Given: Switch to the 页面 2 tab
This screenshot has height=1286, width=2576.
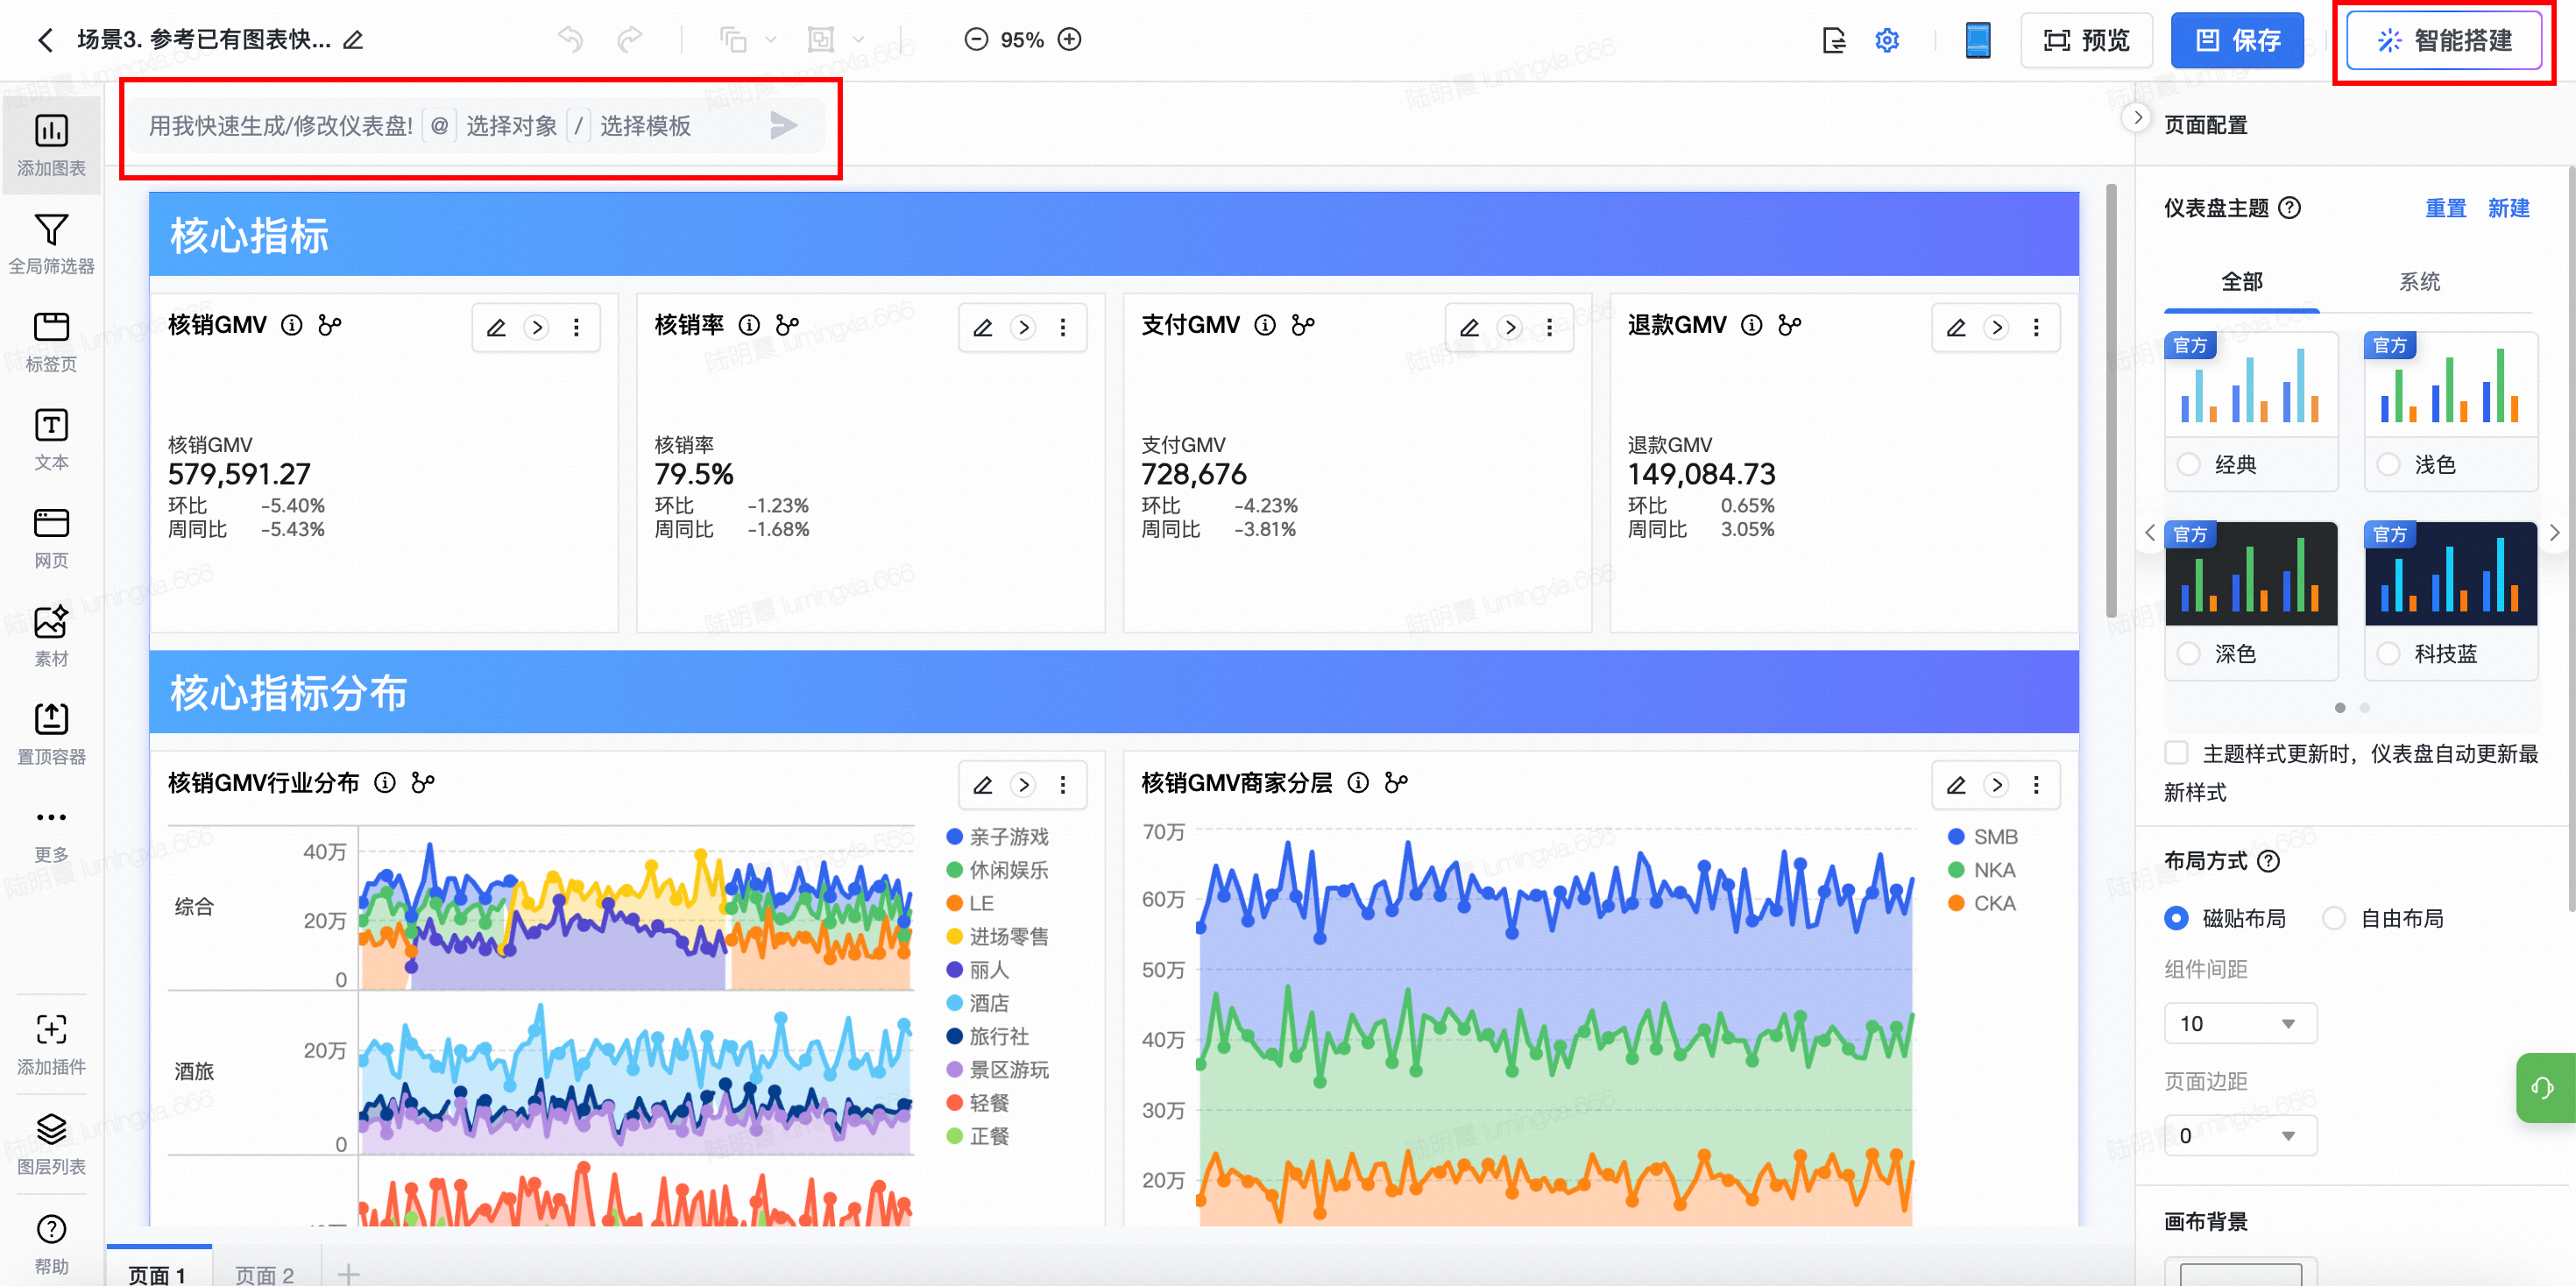Looking at the screenshot, I should tap(265, 1273).
